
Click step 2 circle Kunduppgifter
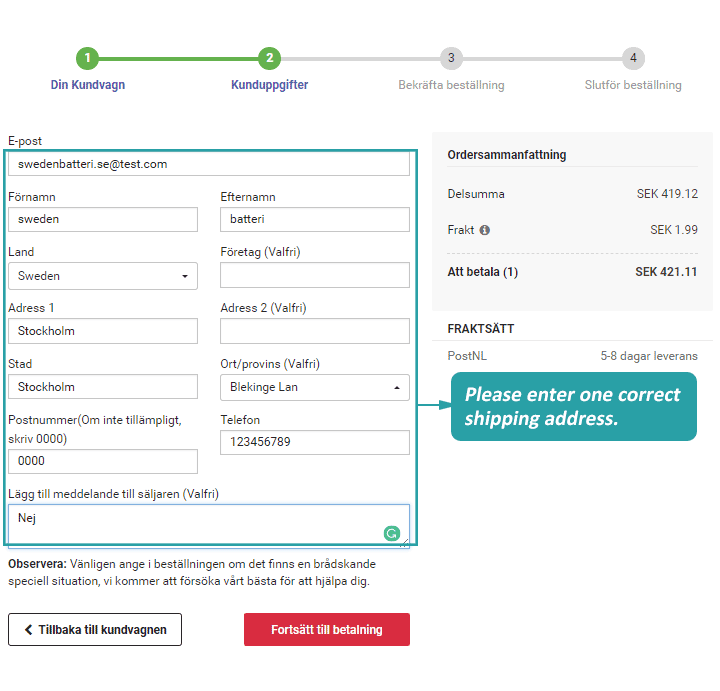[x=269, y=58]
